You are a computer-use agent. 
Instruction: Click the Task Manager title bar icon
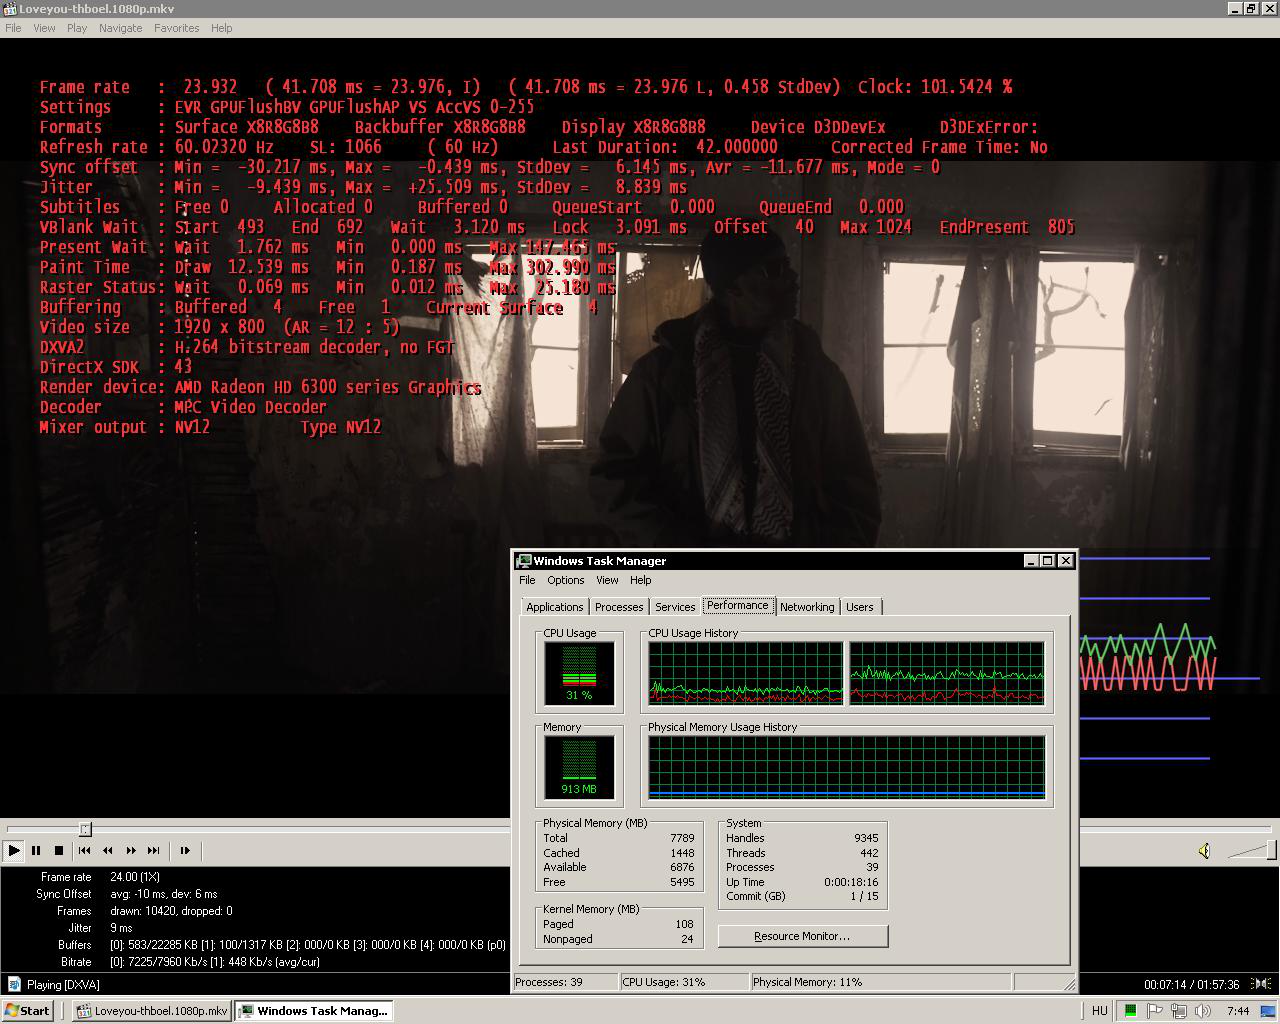524,561
